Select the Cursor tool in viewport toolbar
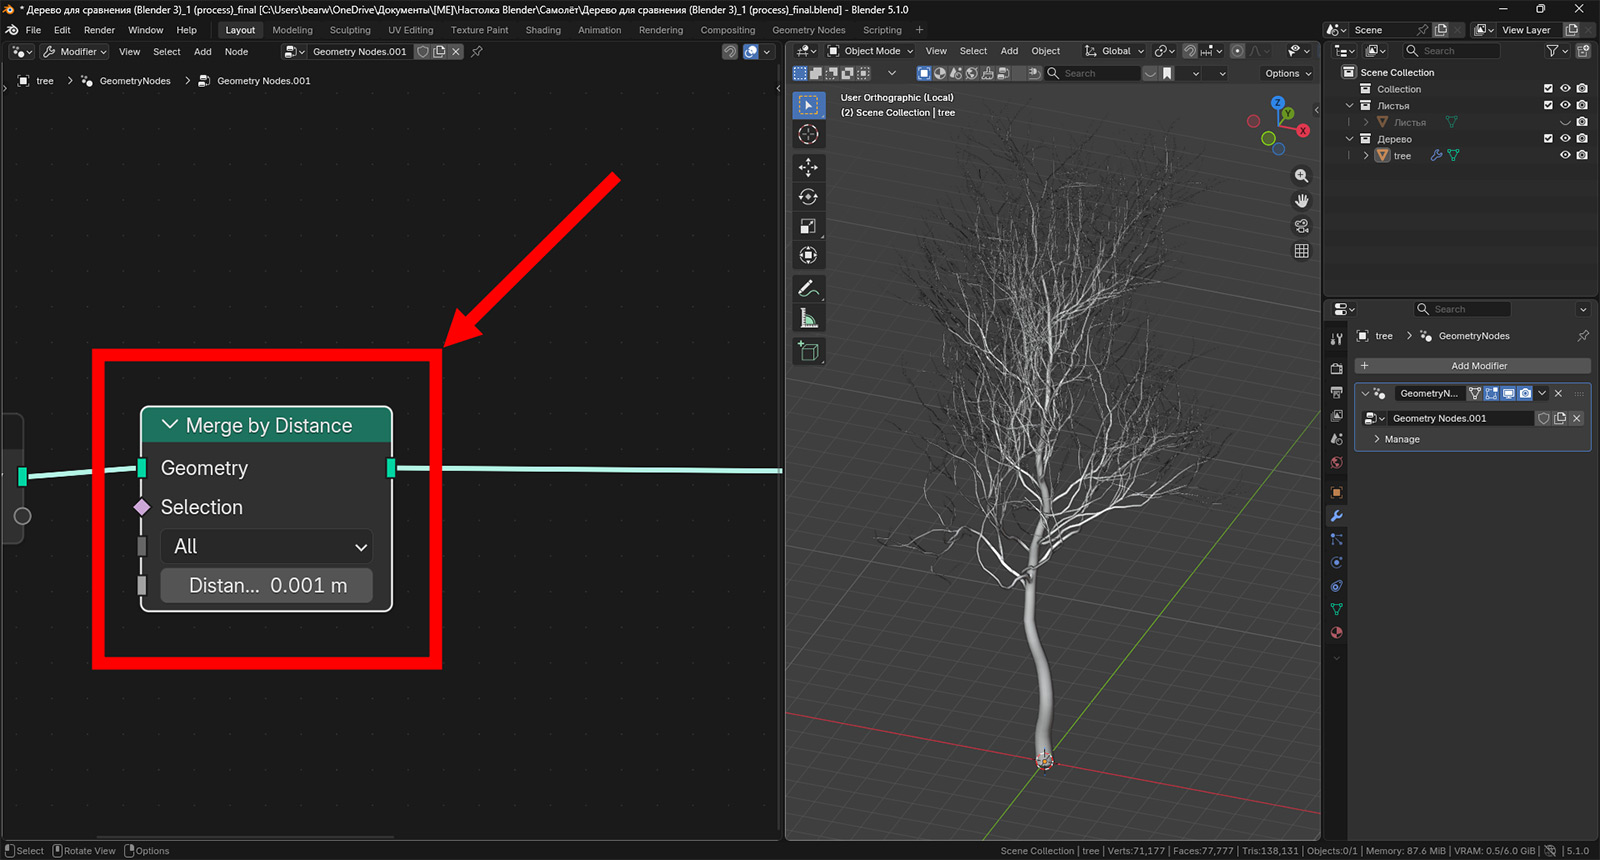Screen dimensions: 1600x860 click(x=808, y=134)
